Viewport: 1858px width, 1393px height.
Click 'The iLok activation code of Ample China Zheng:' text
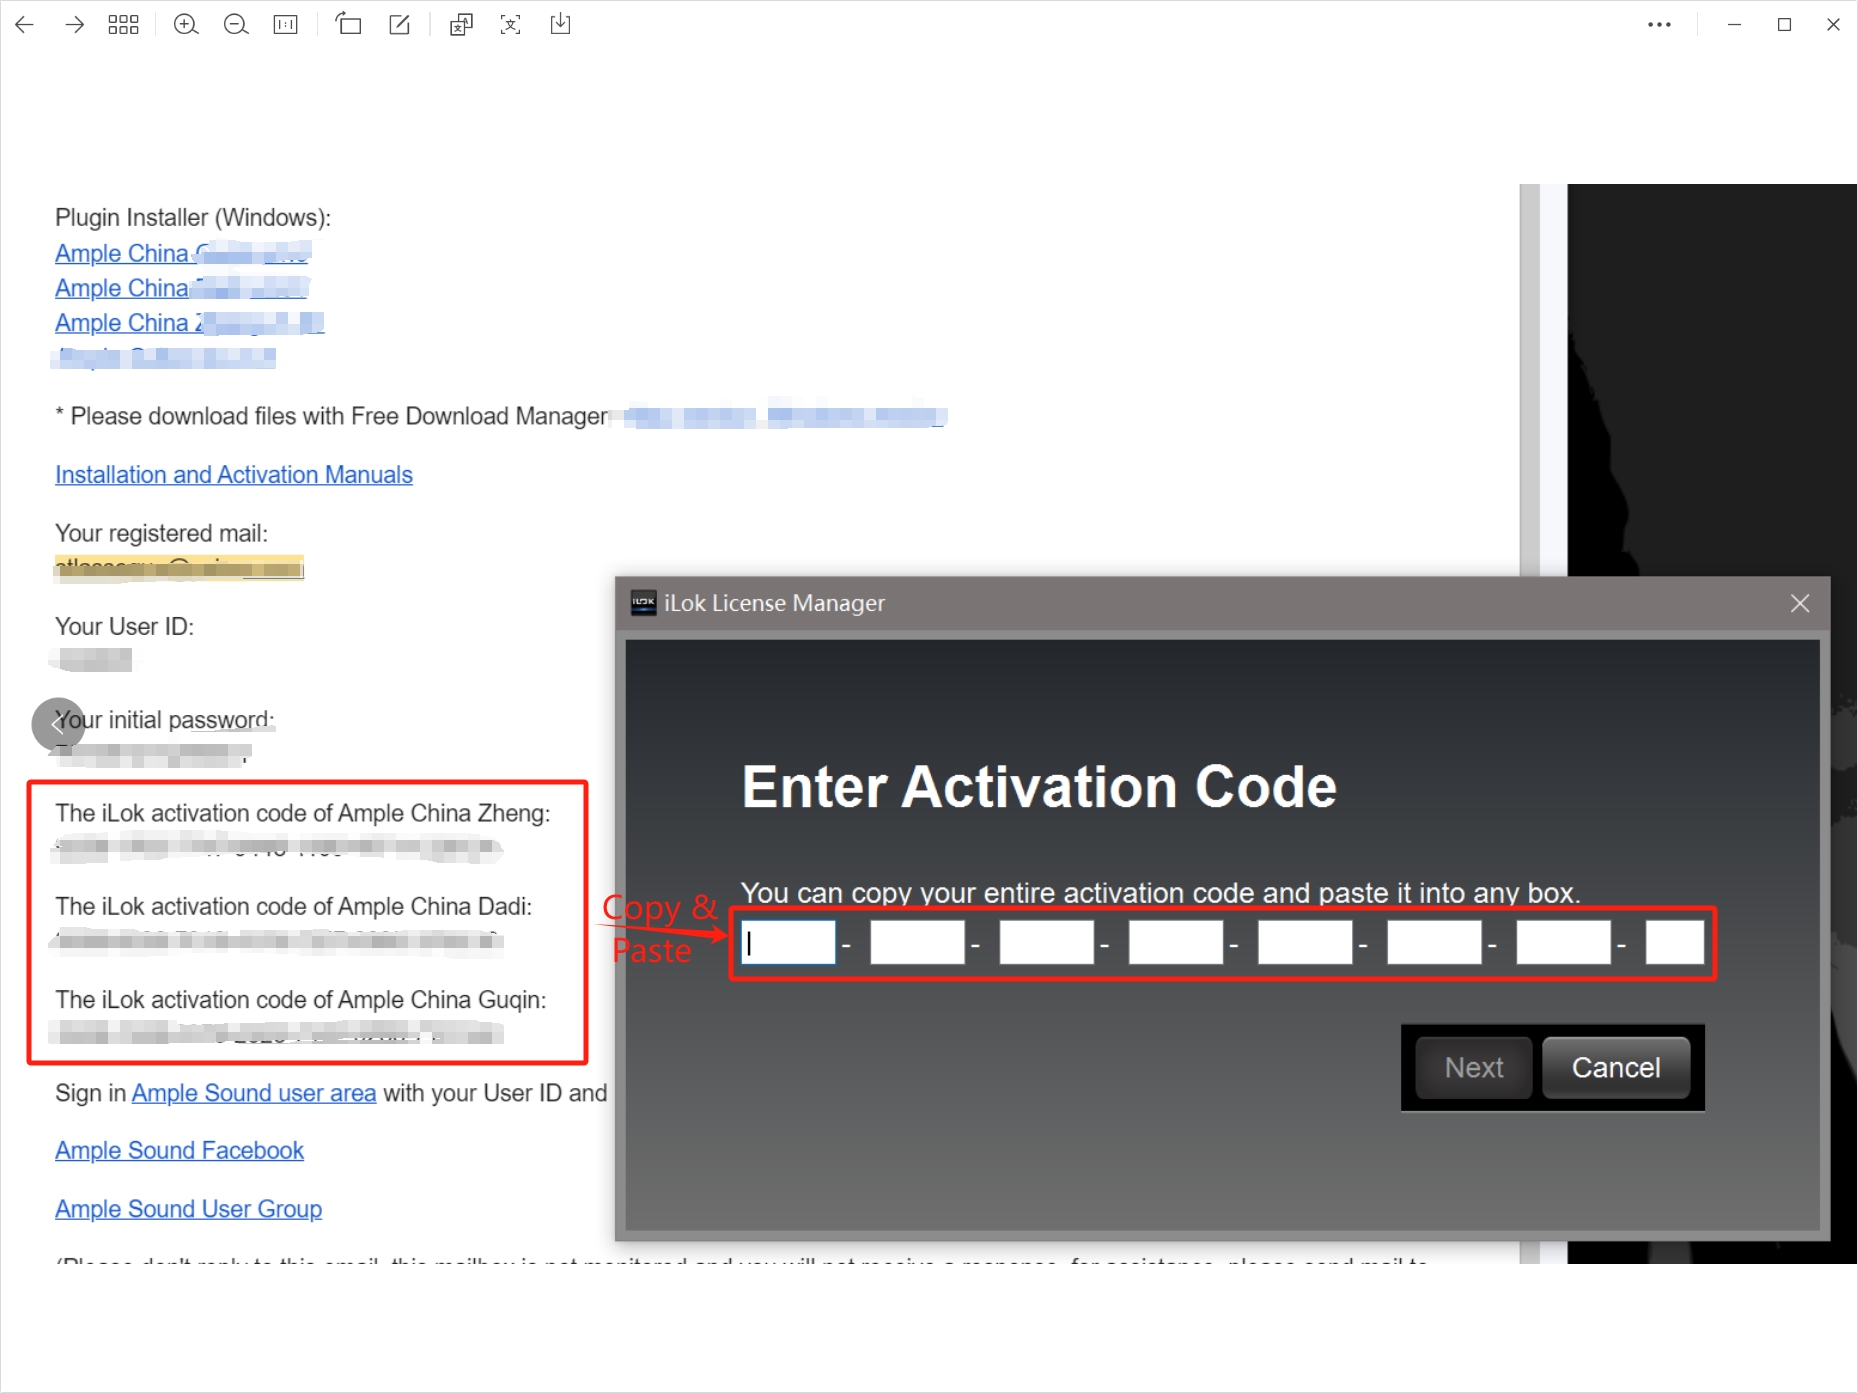(303, 814)
